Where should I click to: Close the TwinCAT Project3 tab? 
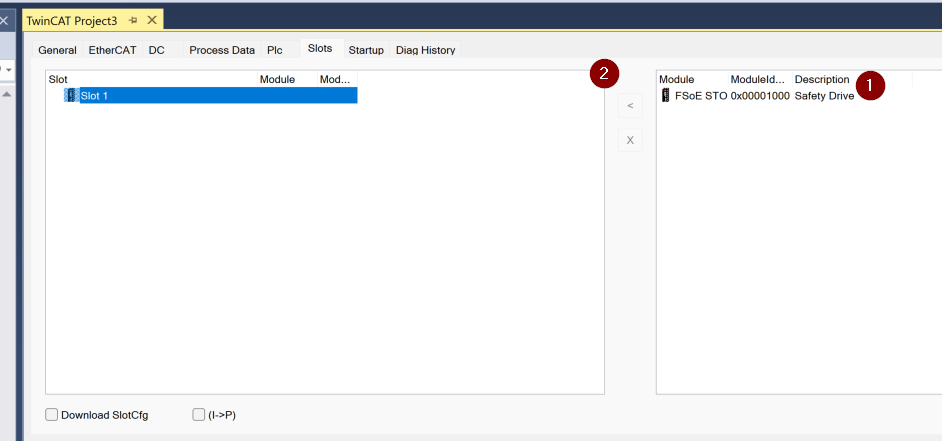coord(152,20)
